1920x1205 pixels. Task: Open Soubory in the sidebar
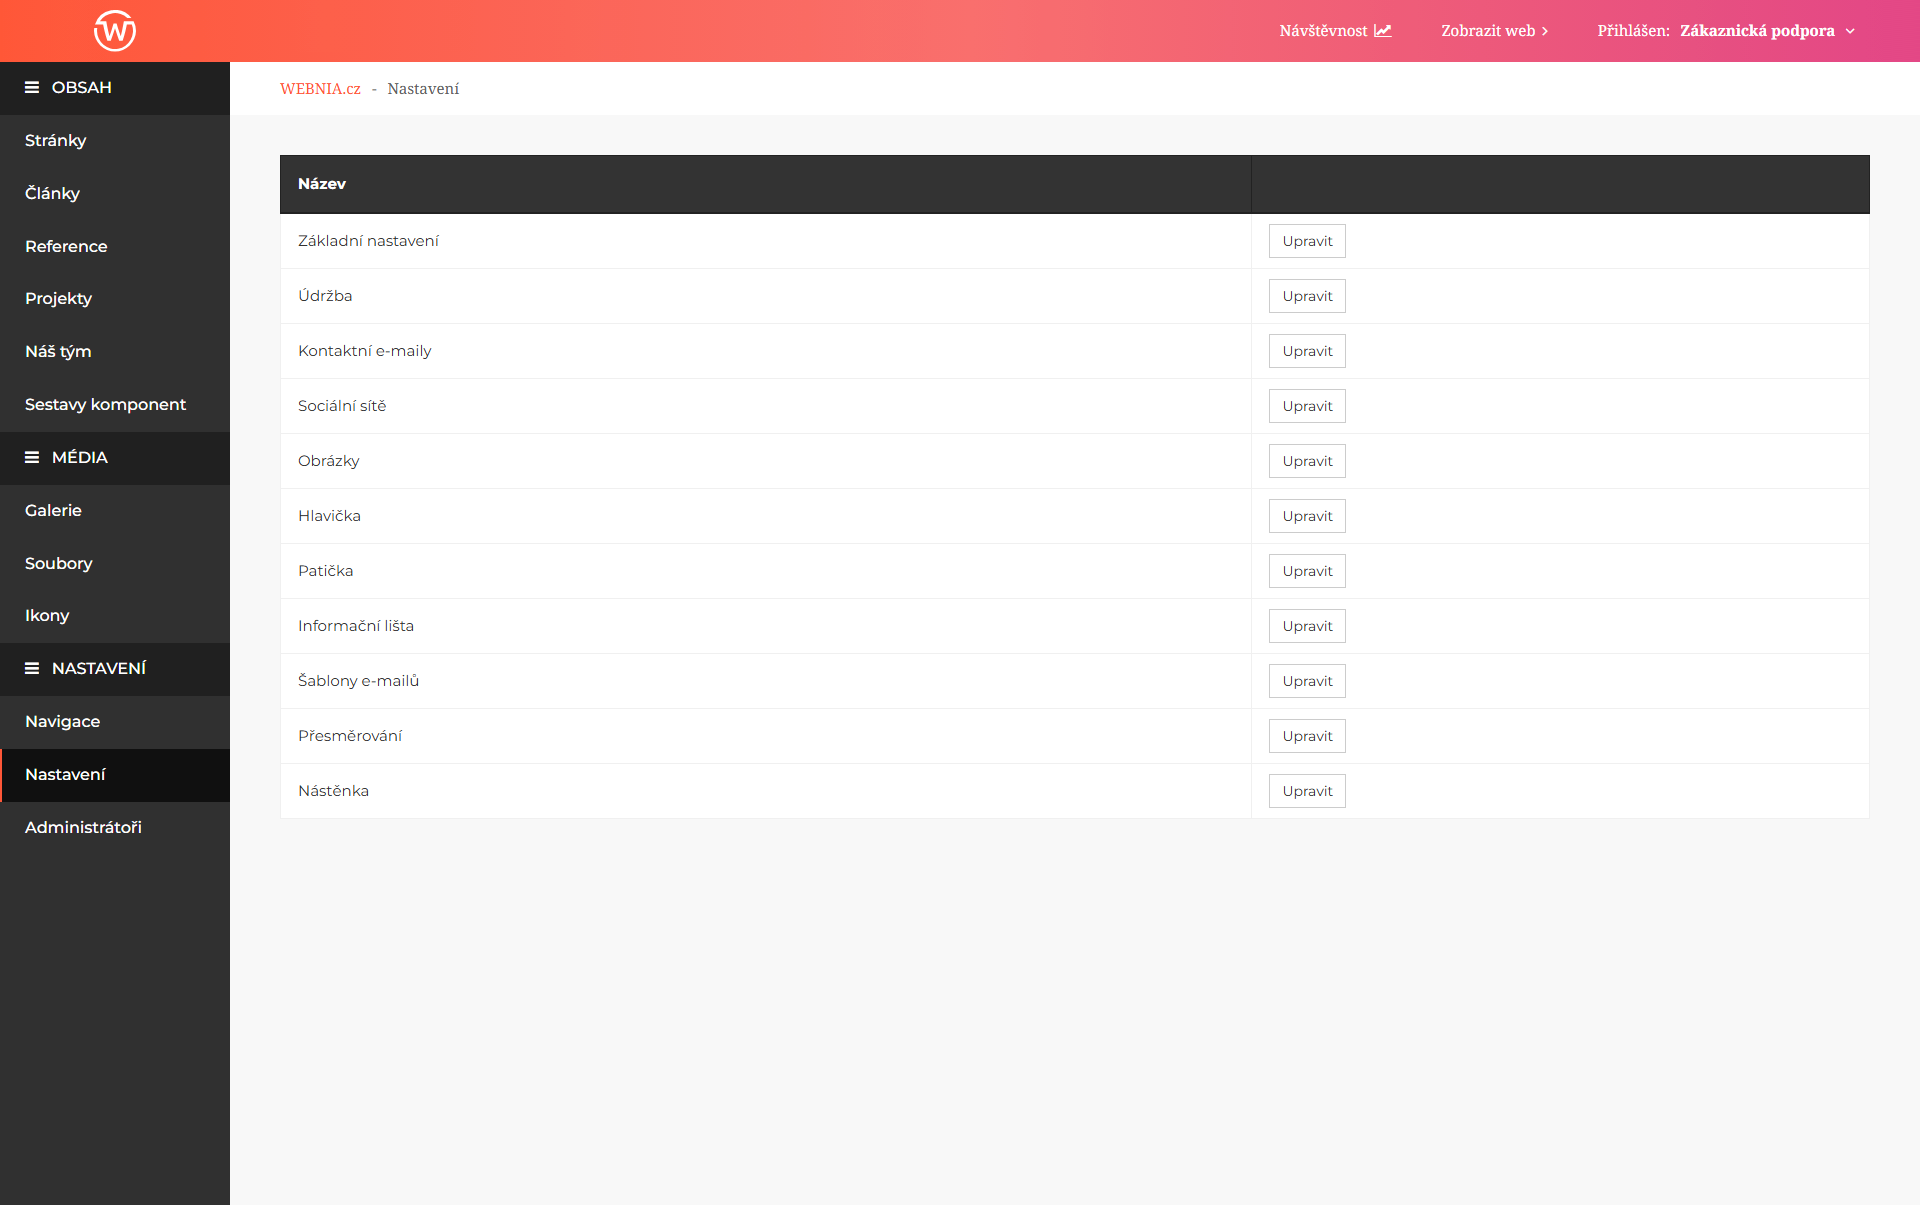pyautogui.click(x=115, y=564)
